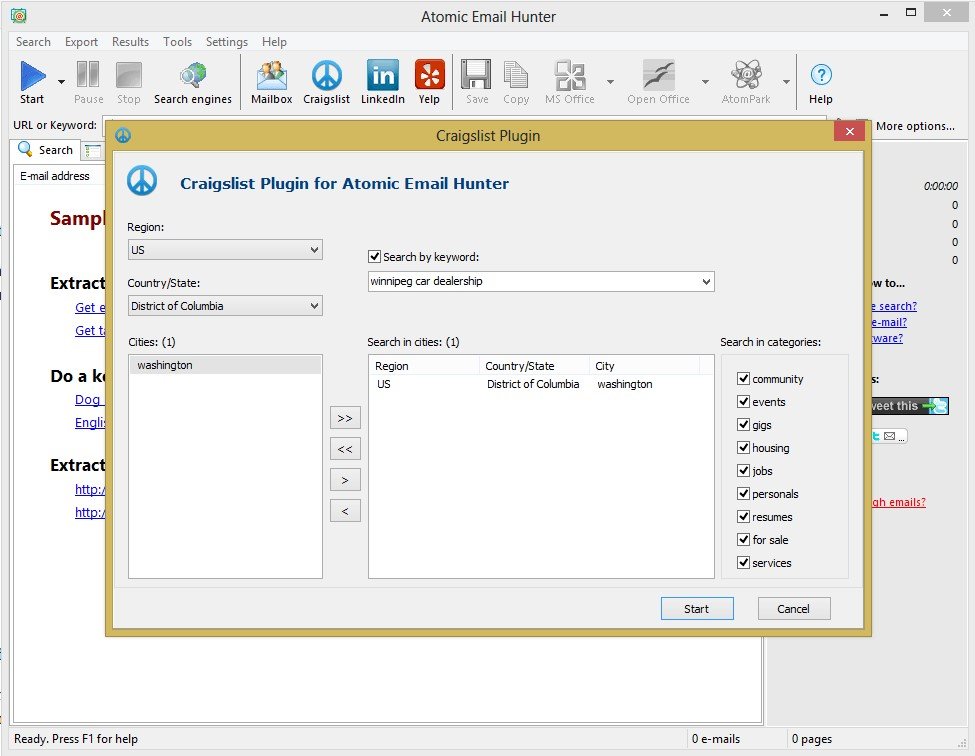Click the More options... button
Viewport: 975px width, 756px height.
[x=915, y=126]
